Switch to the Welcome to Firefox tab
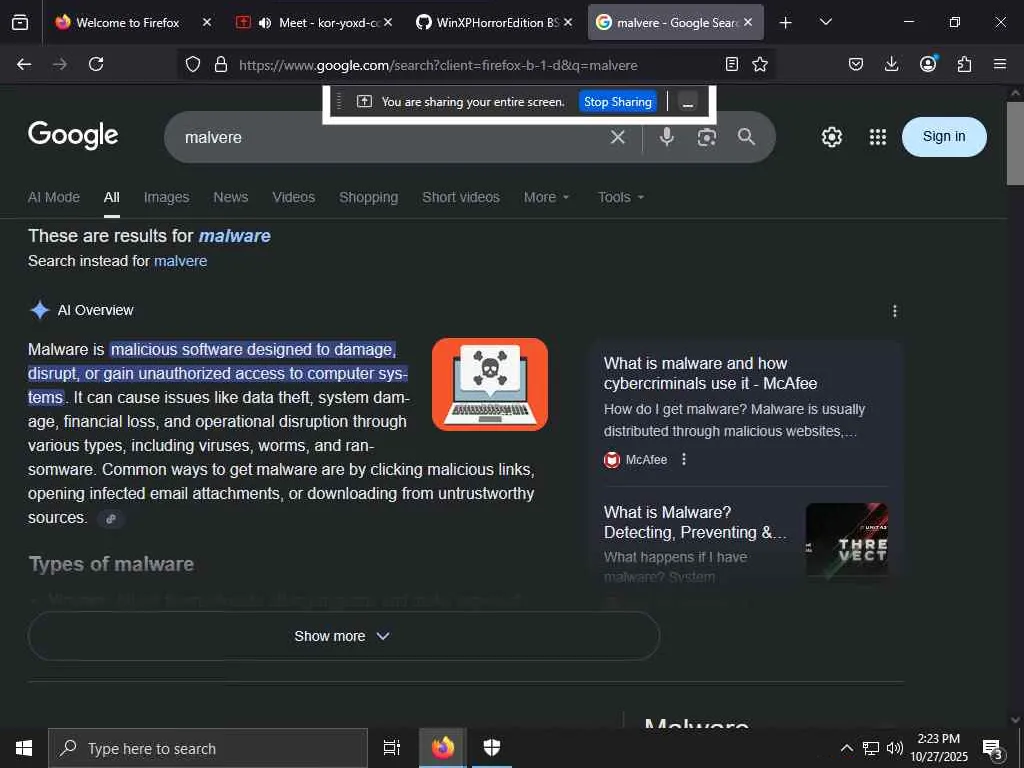1024x768 pixels. 127,23
